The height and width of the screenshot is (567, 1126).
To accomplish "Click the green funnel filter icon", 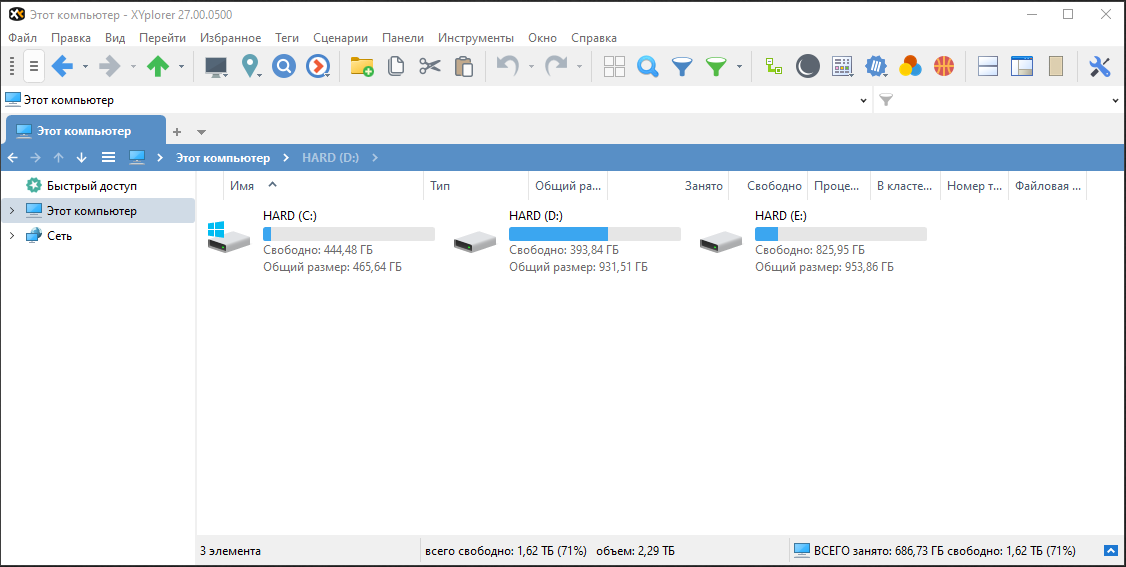I will [x=716, y=67].
